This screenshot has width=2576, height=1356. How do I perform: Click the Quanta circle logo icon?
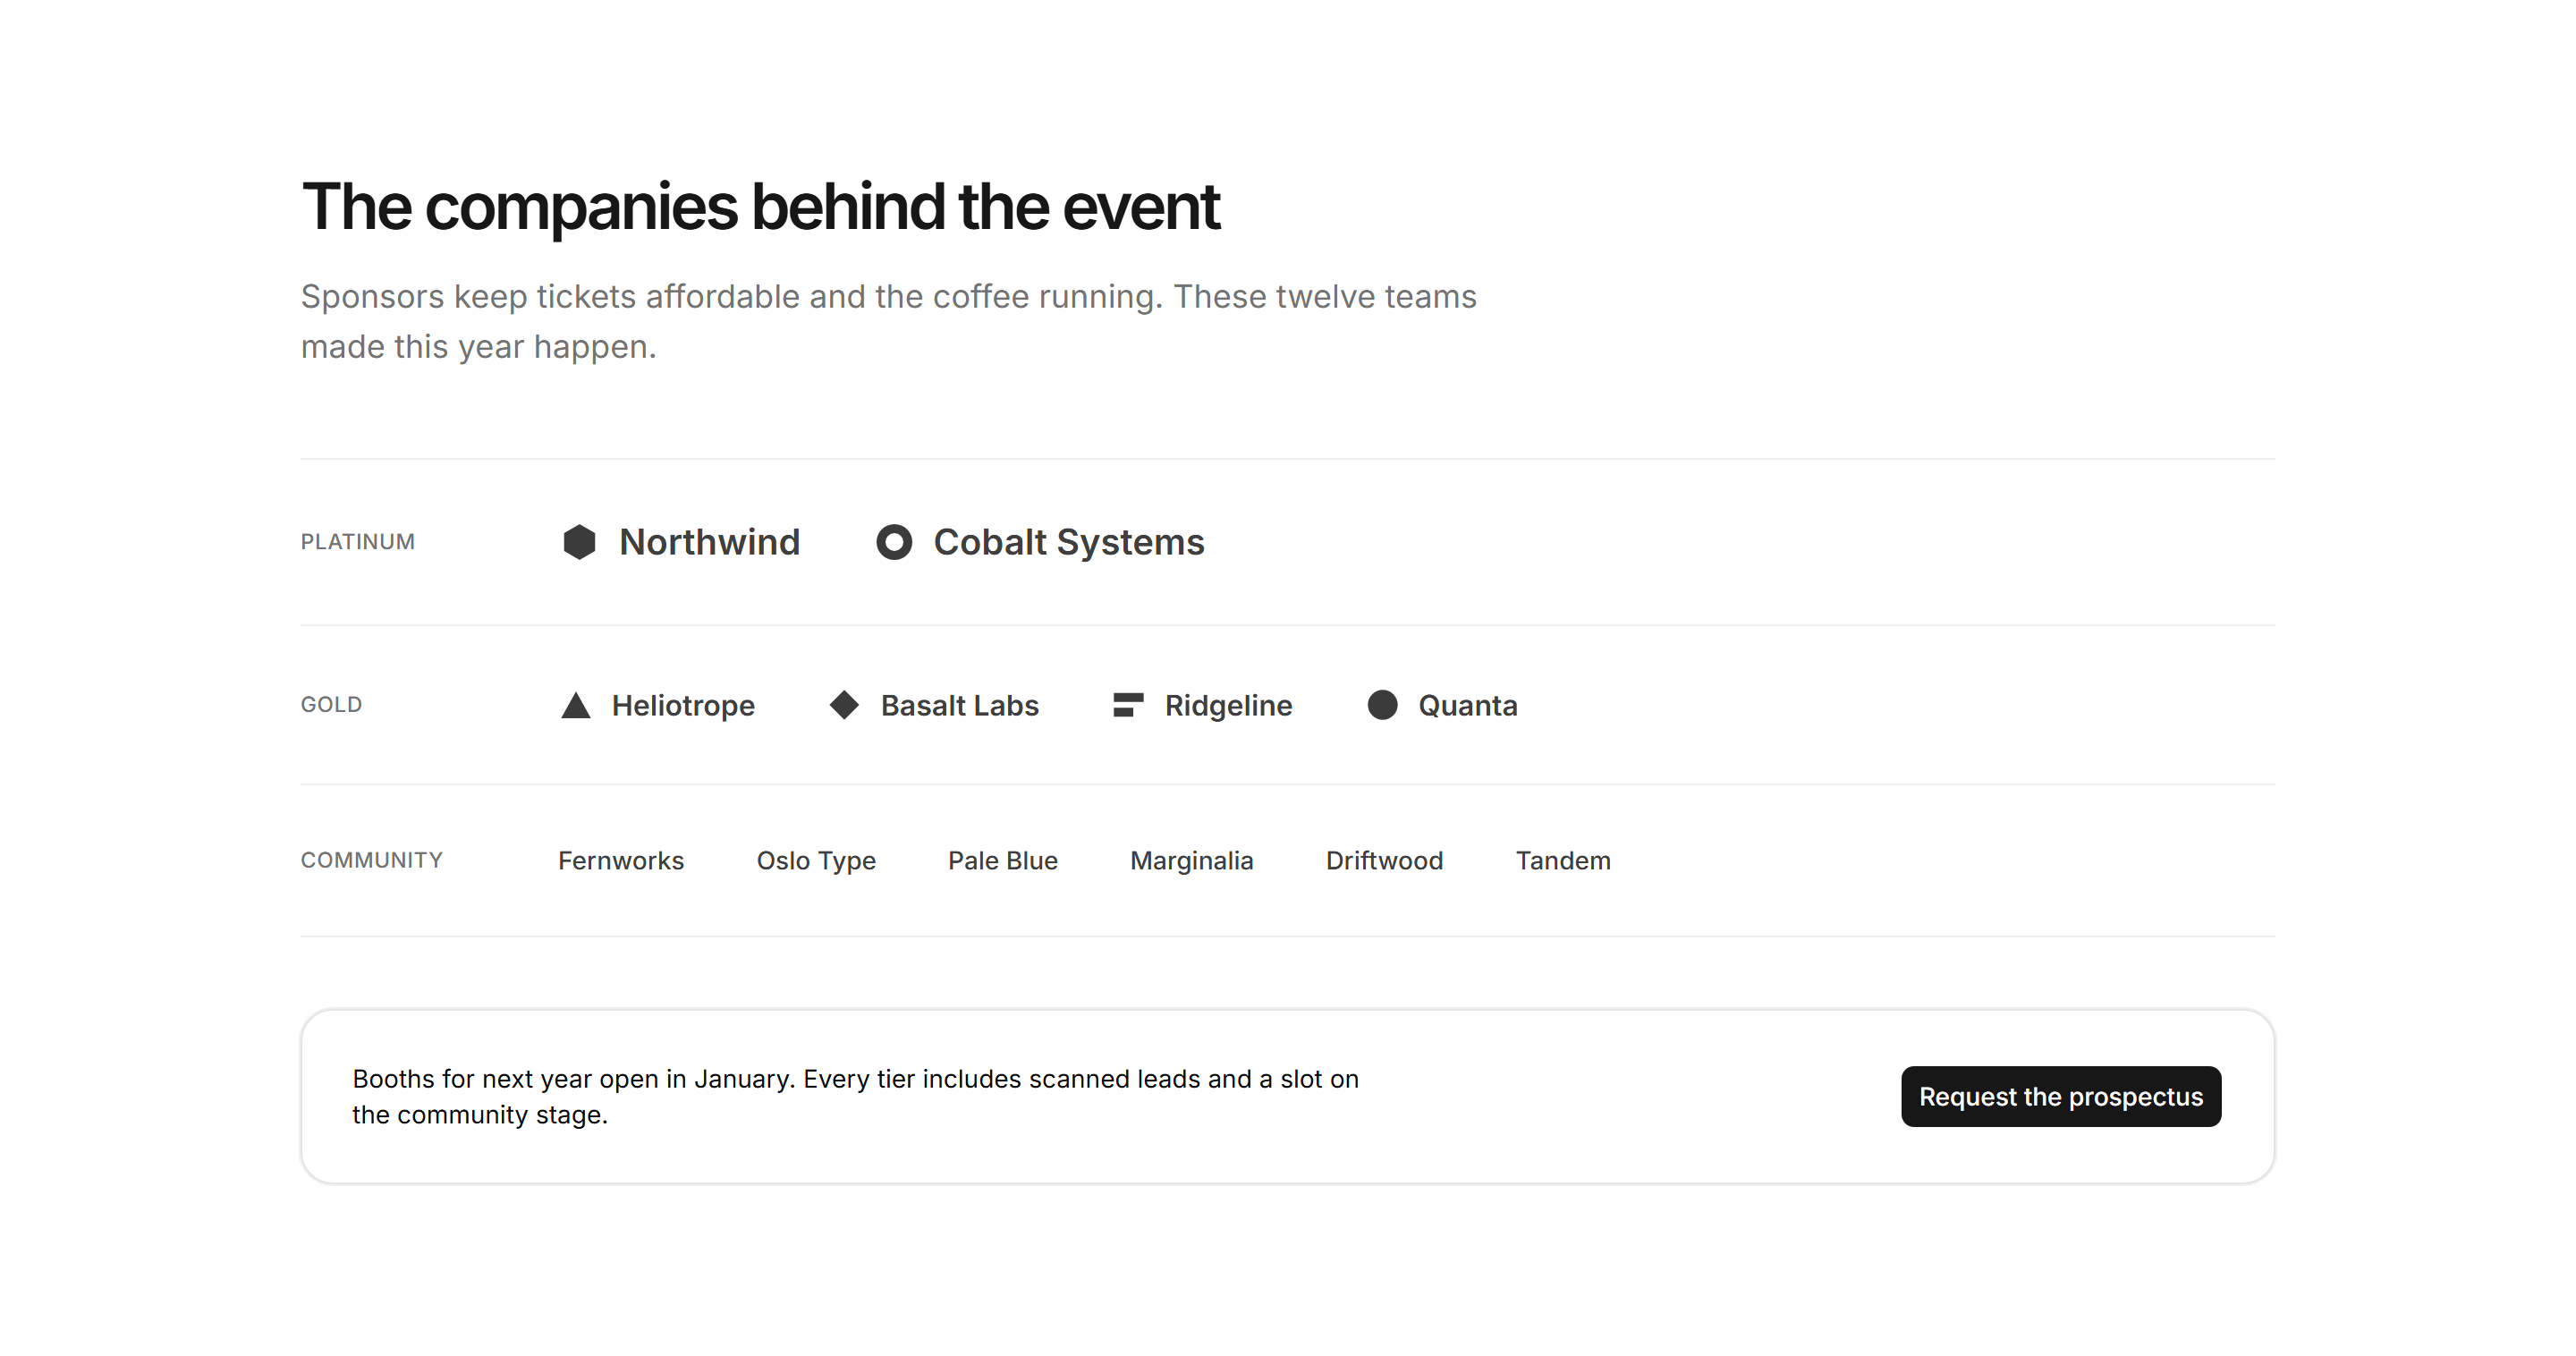[1382, 705]
